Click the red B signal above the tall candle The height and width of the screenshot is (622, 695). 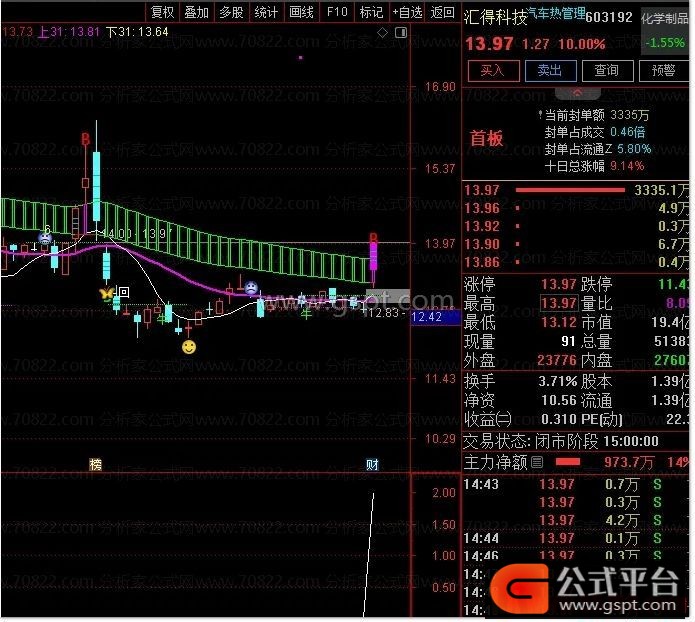pyautogui.click(x=86, y=140)
